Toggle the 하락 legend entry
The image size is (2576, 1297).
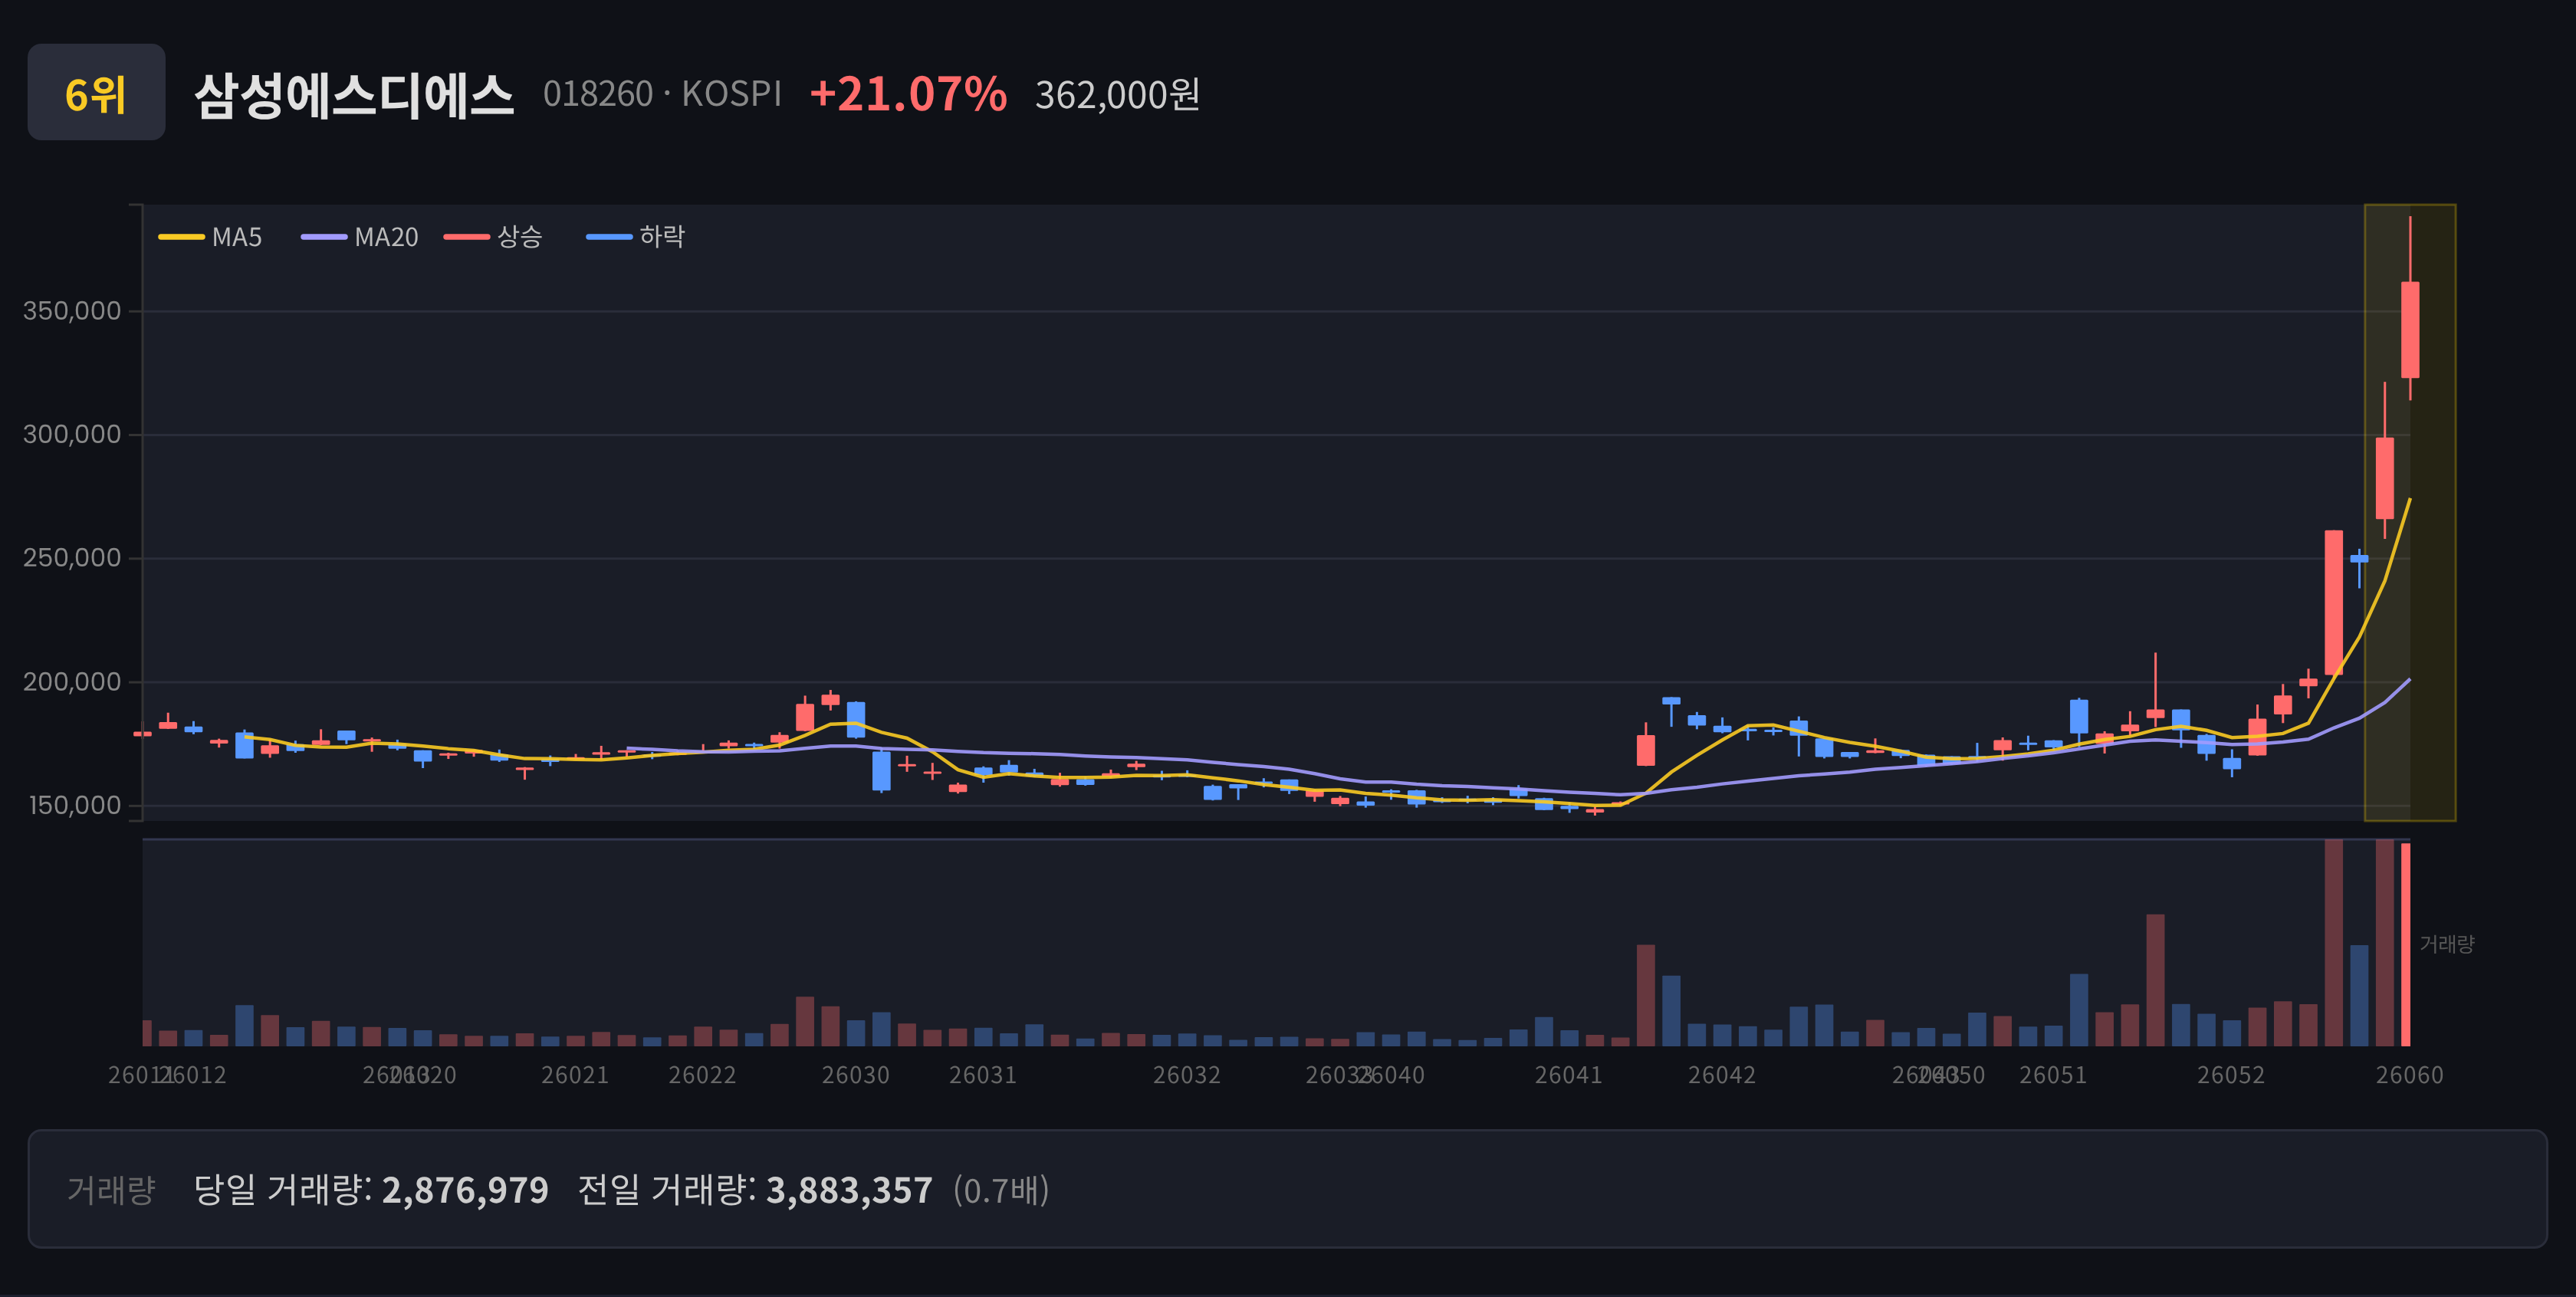(x=636, y=237)
